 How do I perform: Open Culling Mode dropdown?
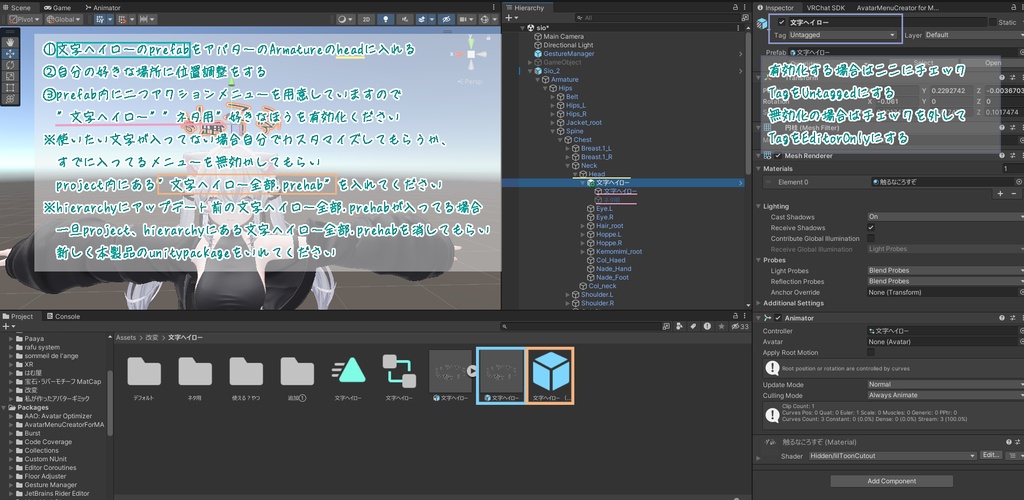click(945, 395)
